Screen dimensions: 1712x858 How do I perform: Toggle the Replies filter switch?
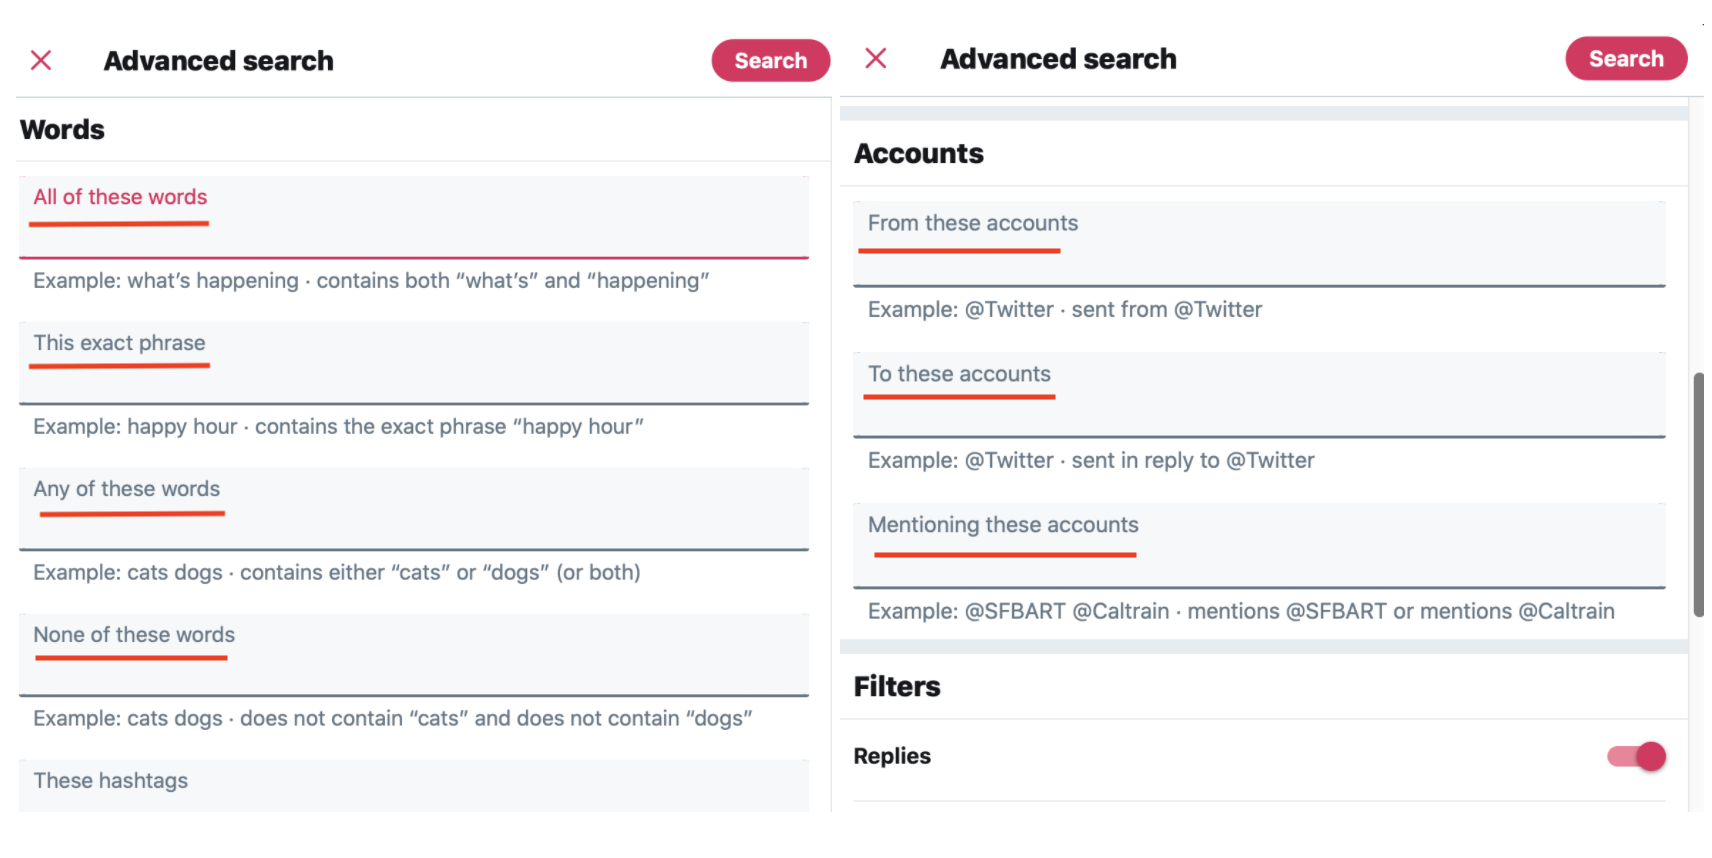(x=1636, y=757)
